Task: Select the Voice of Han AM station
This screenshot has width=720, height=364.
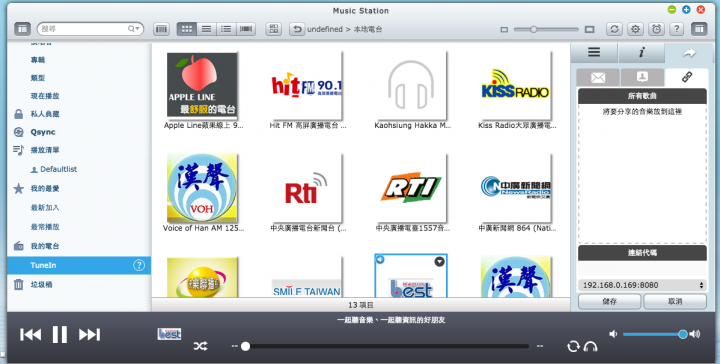Action: pos(202,188)
